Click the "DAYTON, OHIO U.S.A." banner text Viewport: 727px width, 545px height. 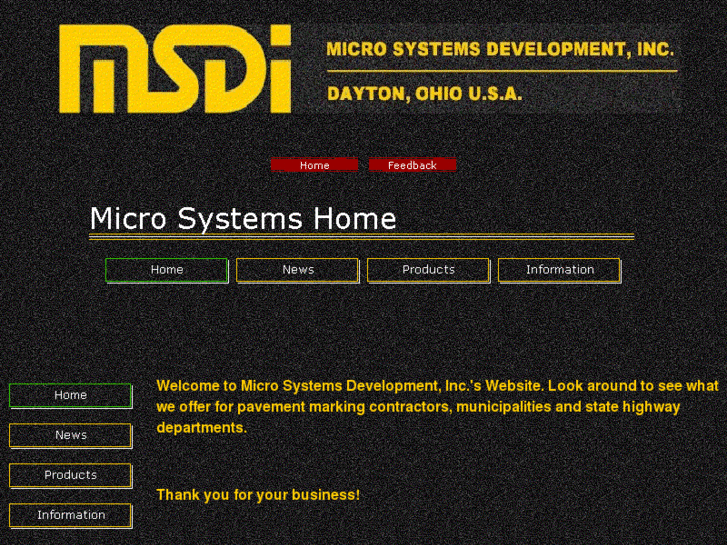coord(425,94)
